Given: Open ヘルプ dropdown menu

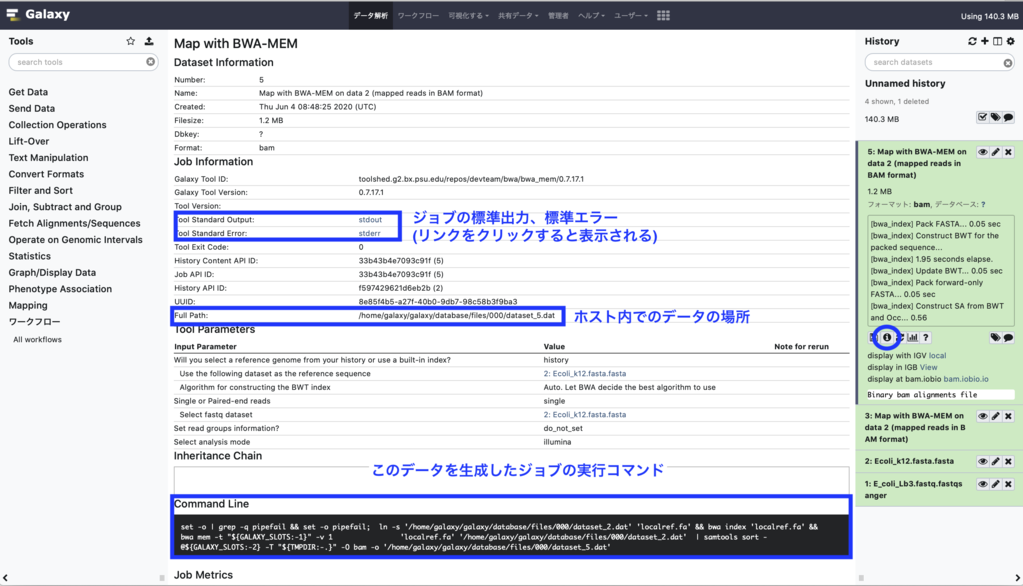Looking at the screenshot, I should pyautogui.click(x=591, y=16).
